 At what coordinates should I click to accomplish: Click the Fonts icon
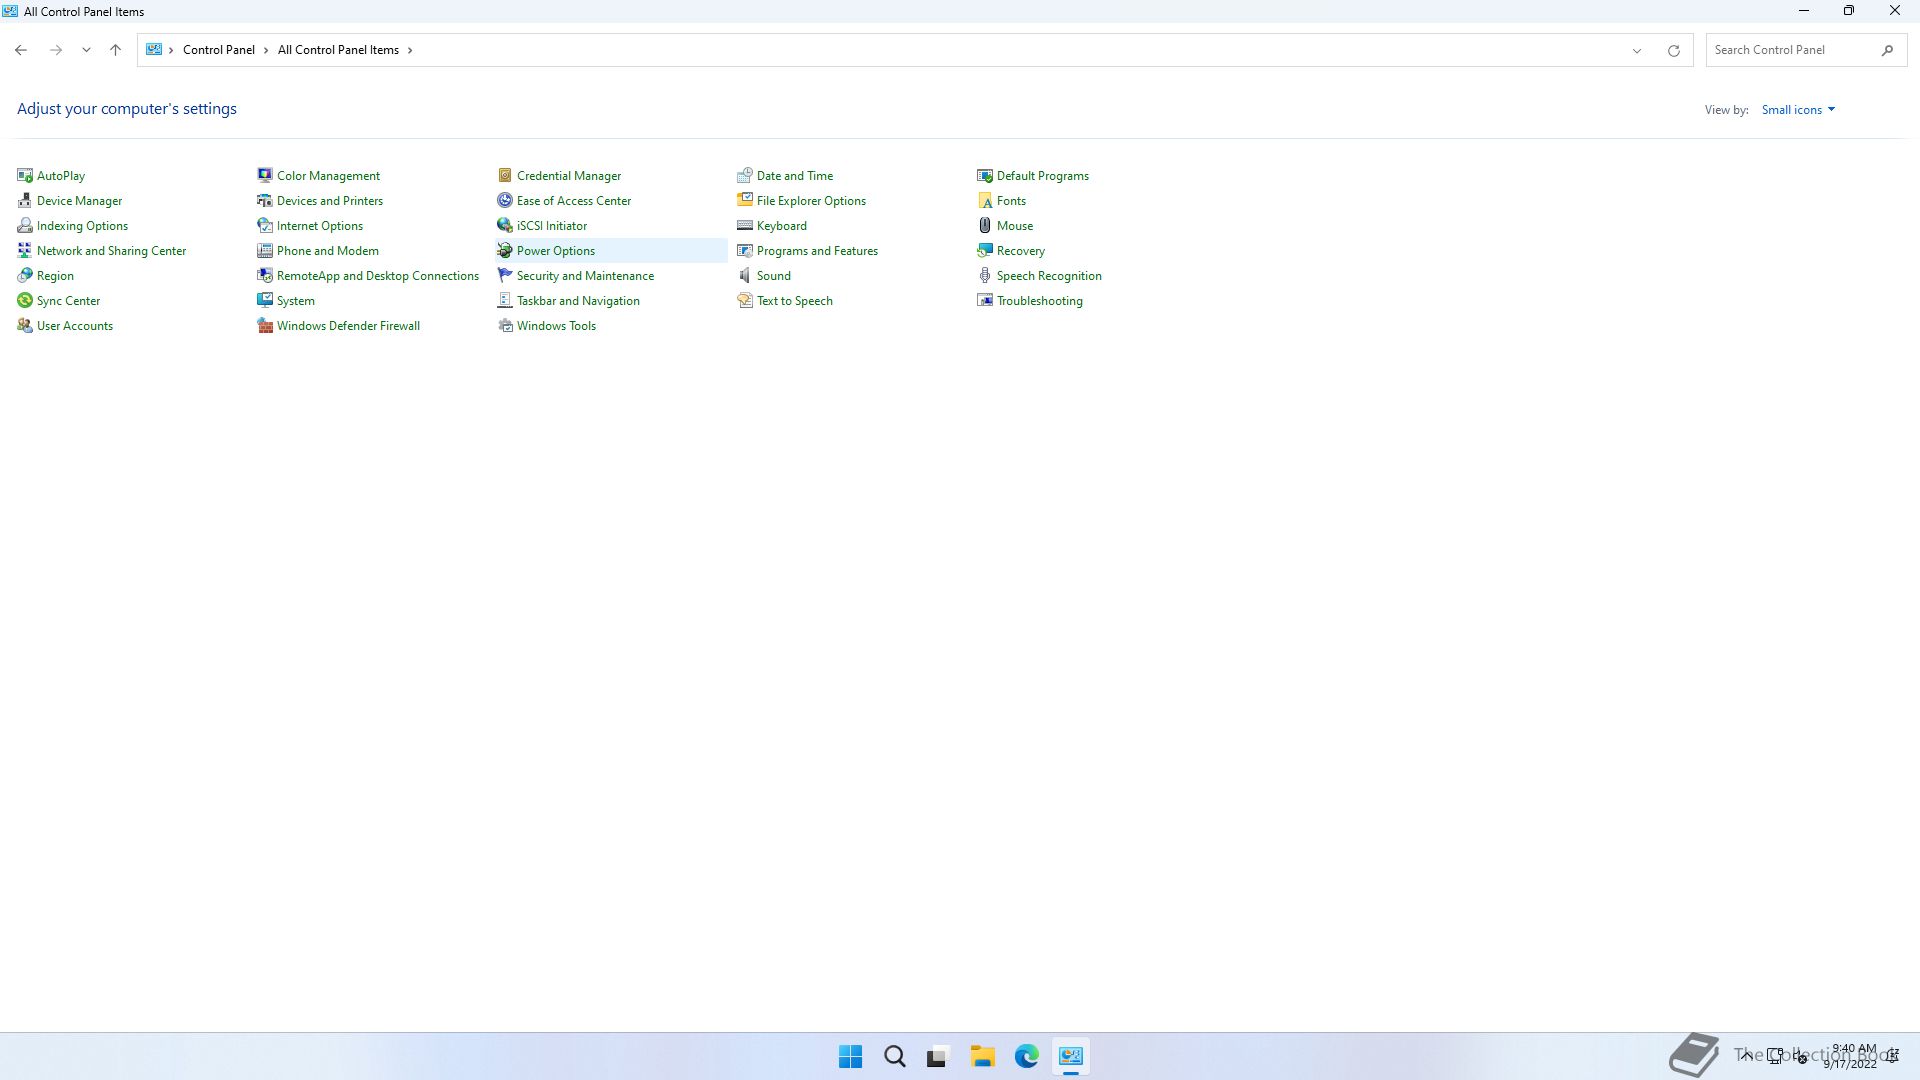(x=985, y=201)
